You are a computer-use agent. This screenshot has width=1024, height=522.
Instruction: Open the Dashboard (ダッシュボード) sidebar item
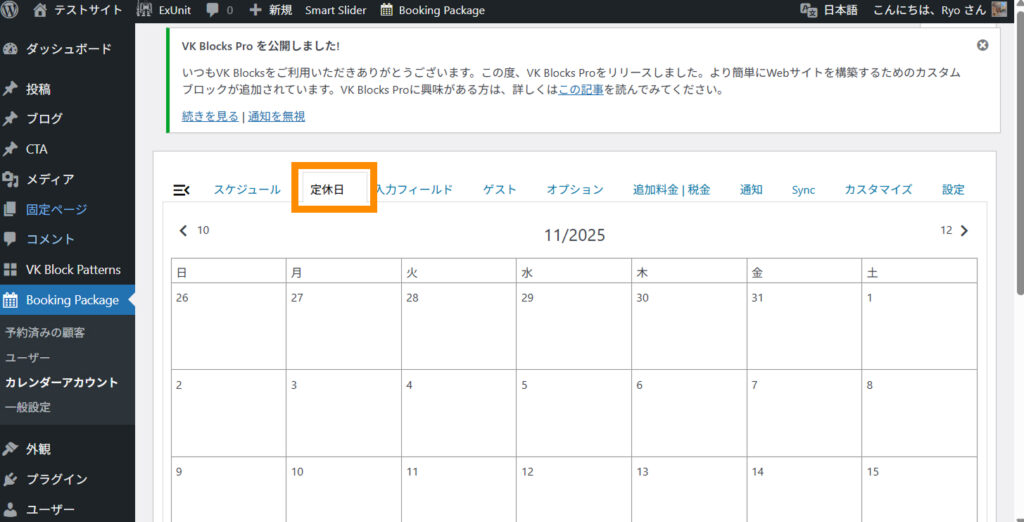click(x=68, y=49)
